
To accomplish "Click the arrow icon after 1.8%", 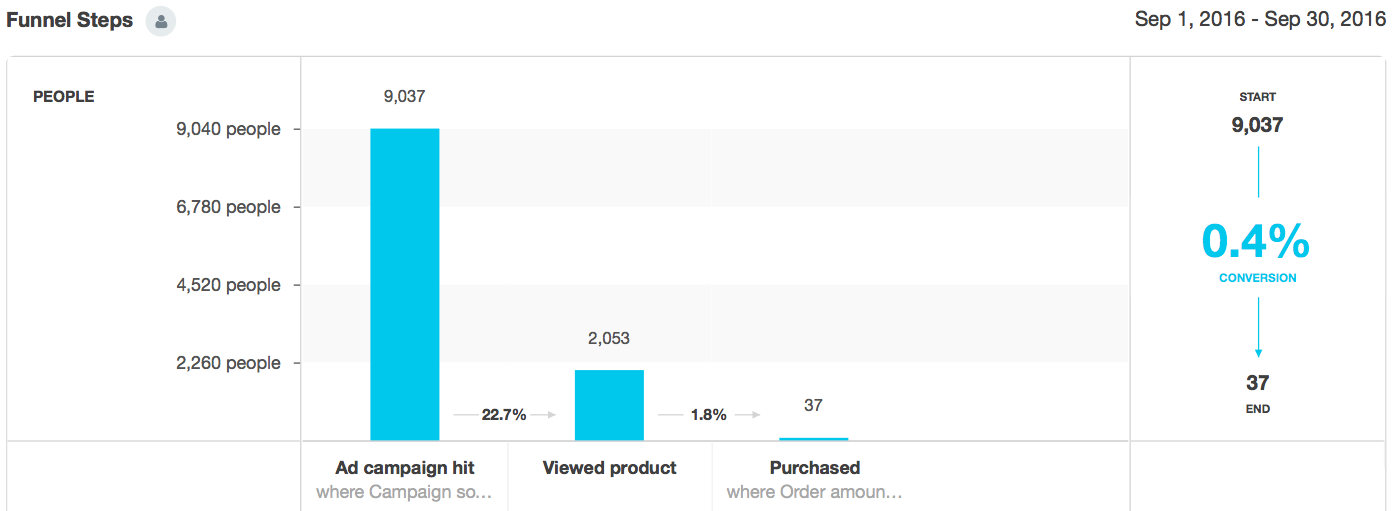I will (746, 414).
